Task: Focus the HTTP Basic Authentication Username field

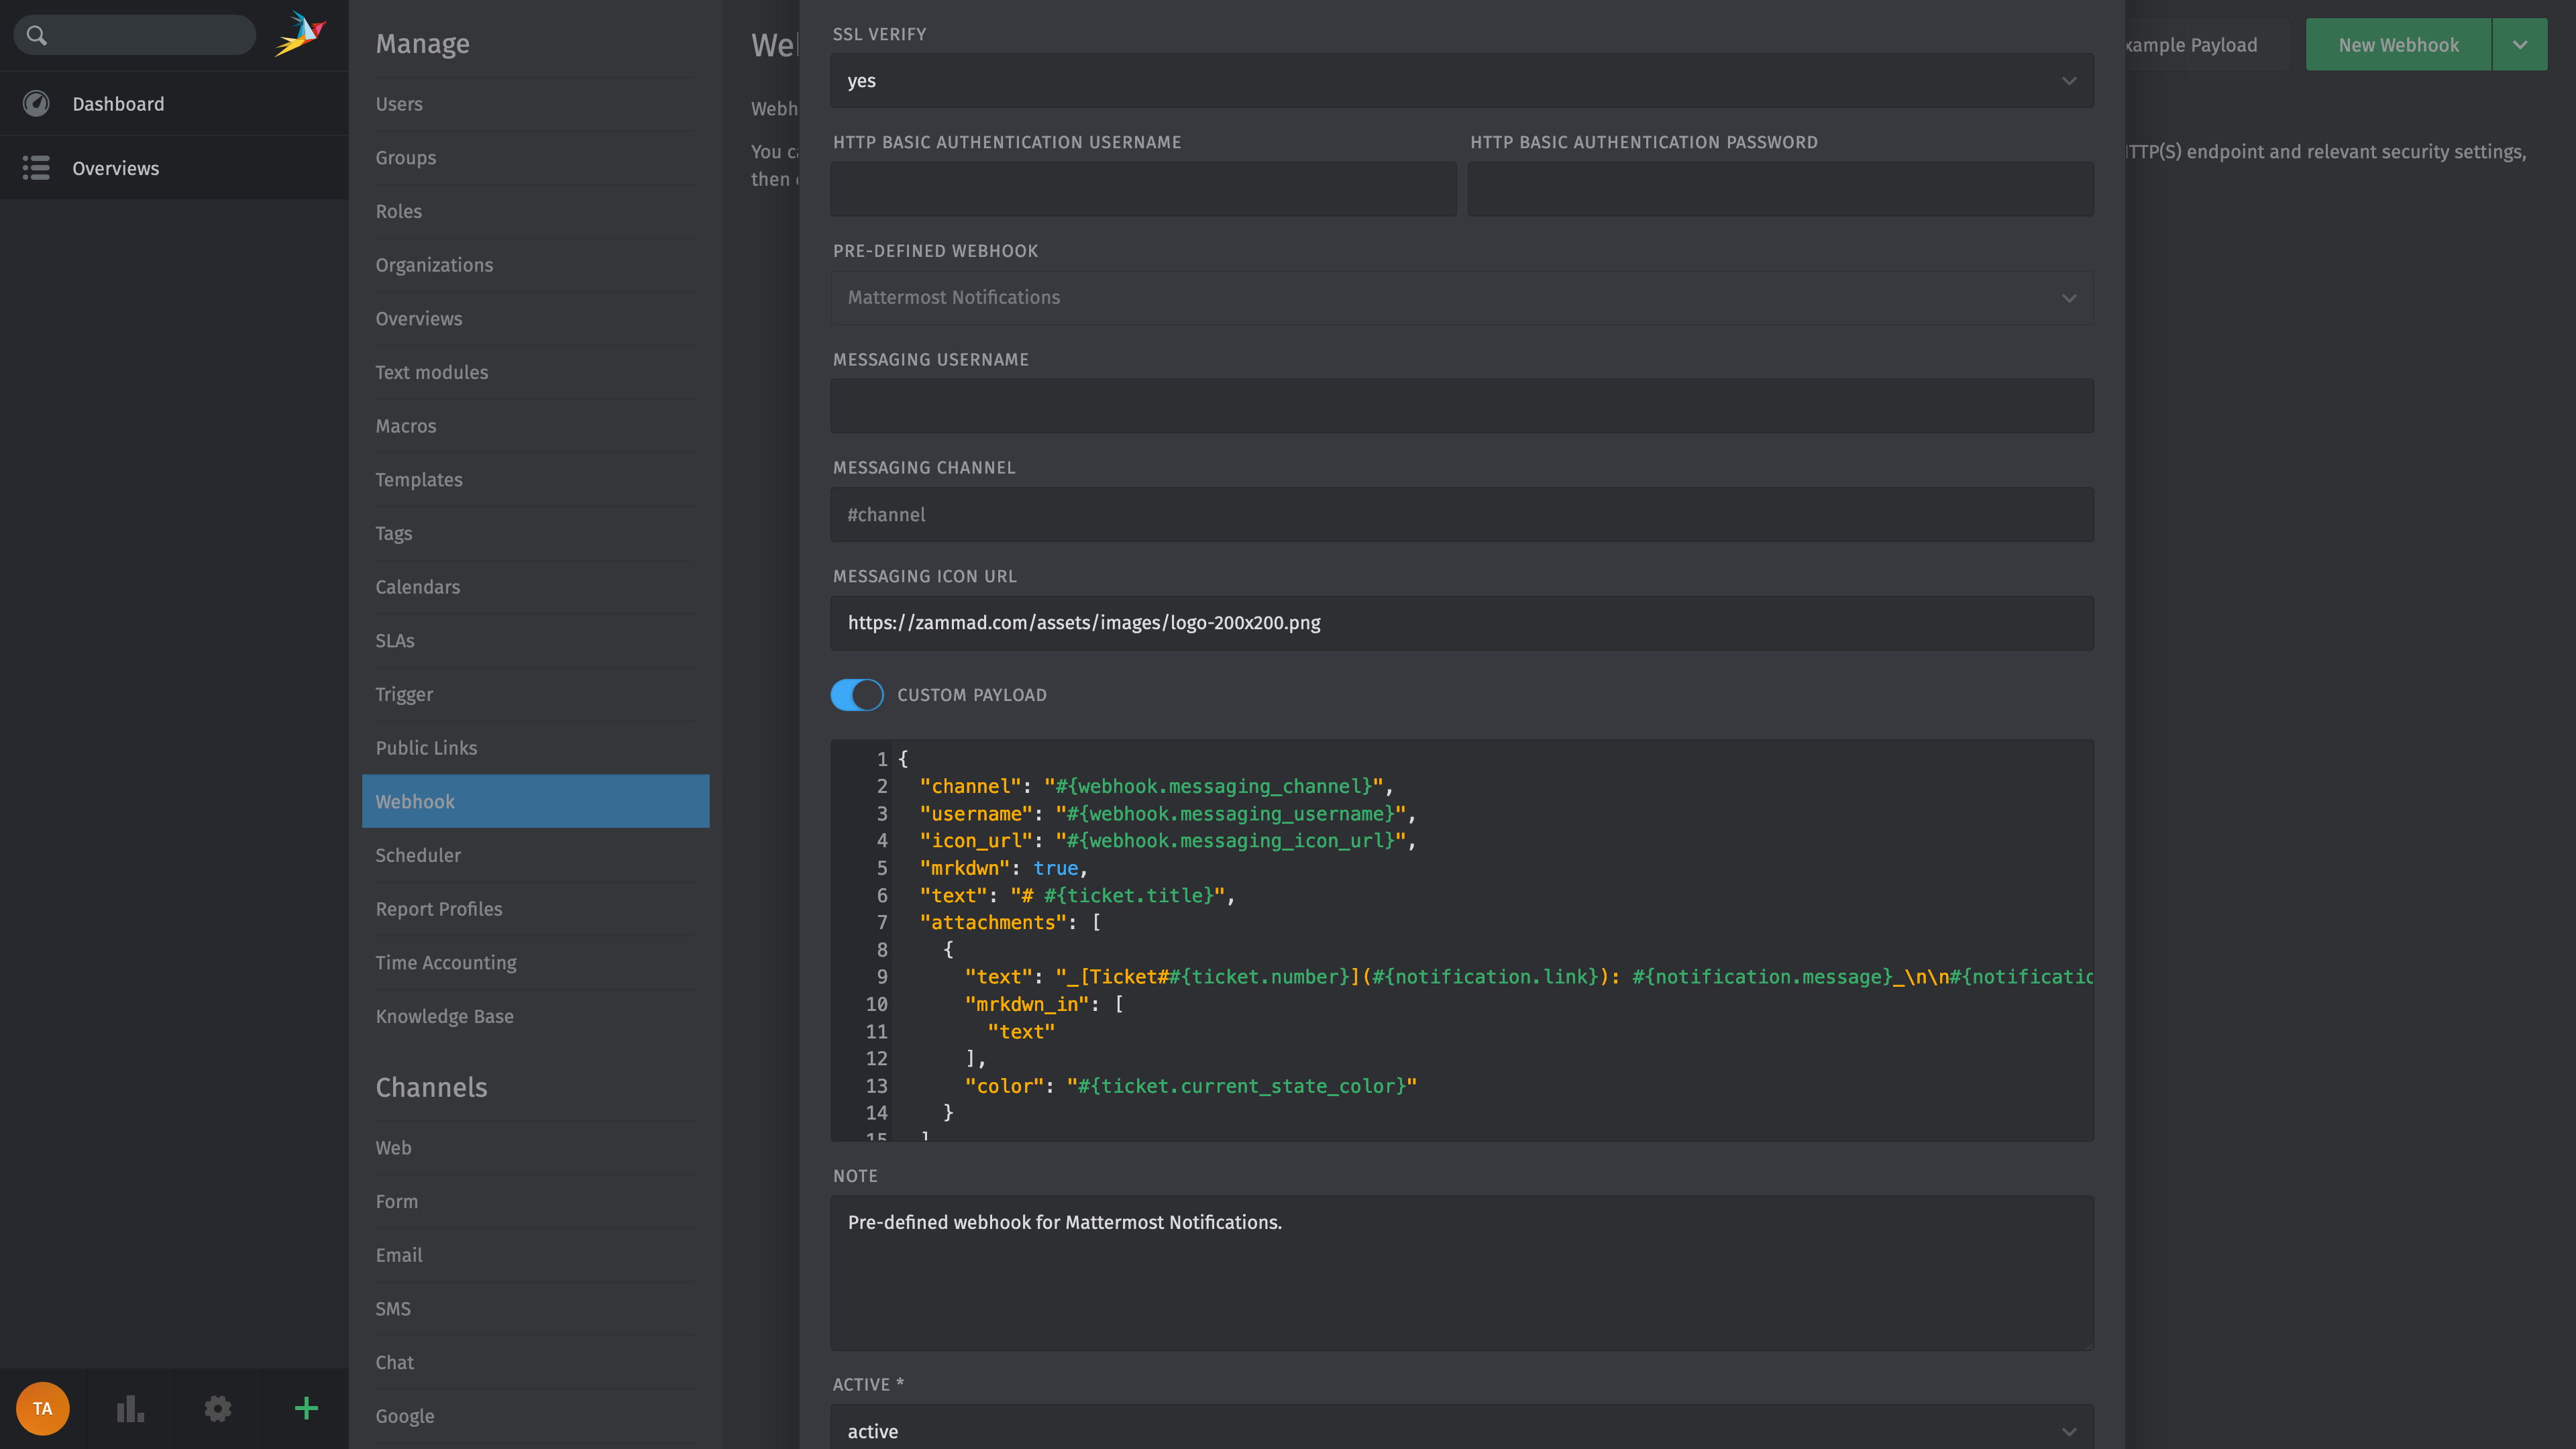Action: (x=1142, y=189)
